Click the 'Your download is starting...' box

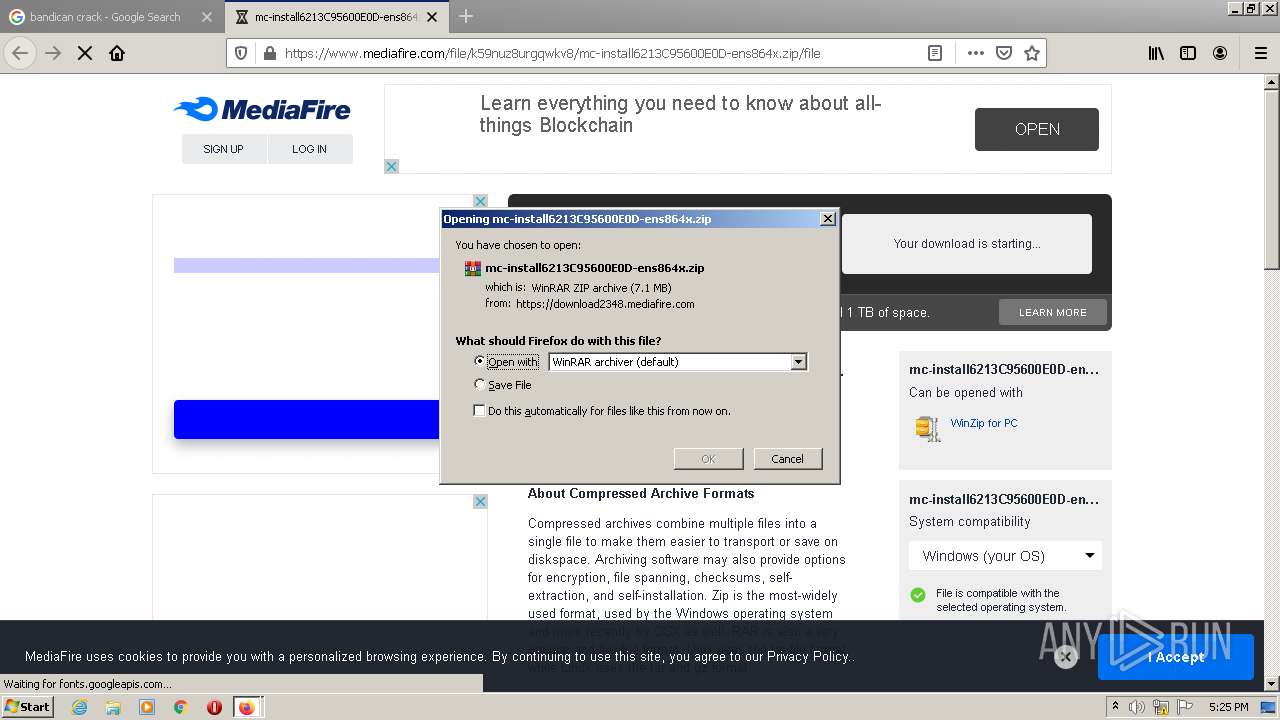tap(967, 243)
